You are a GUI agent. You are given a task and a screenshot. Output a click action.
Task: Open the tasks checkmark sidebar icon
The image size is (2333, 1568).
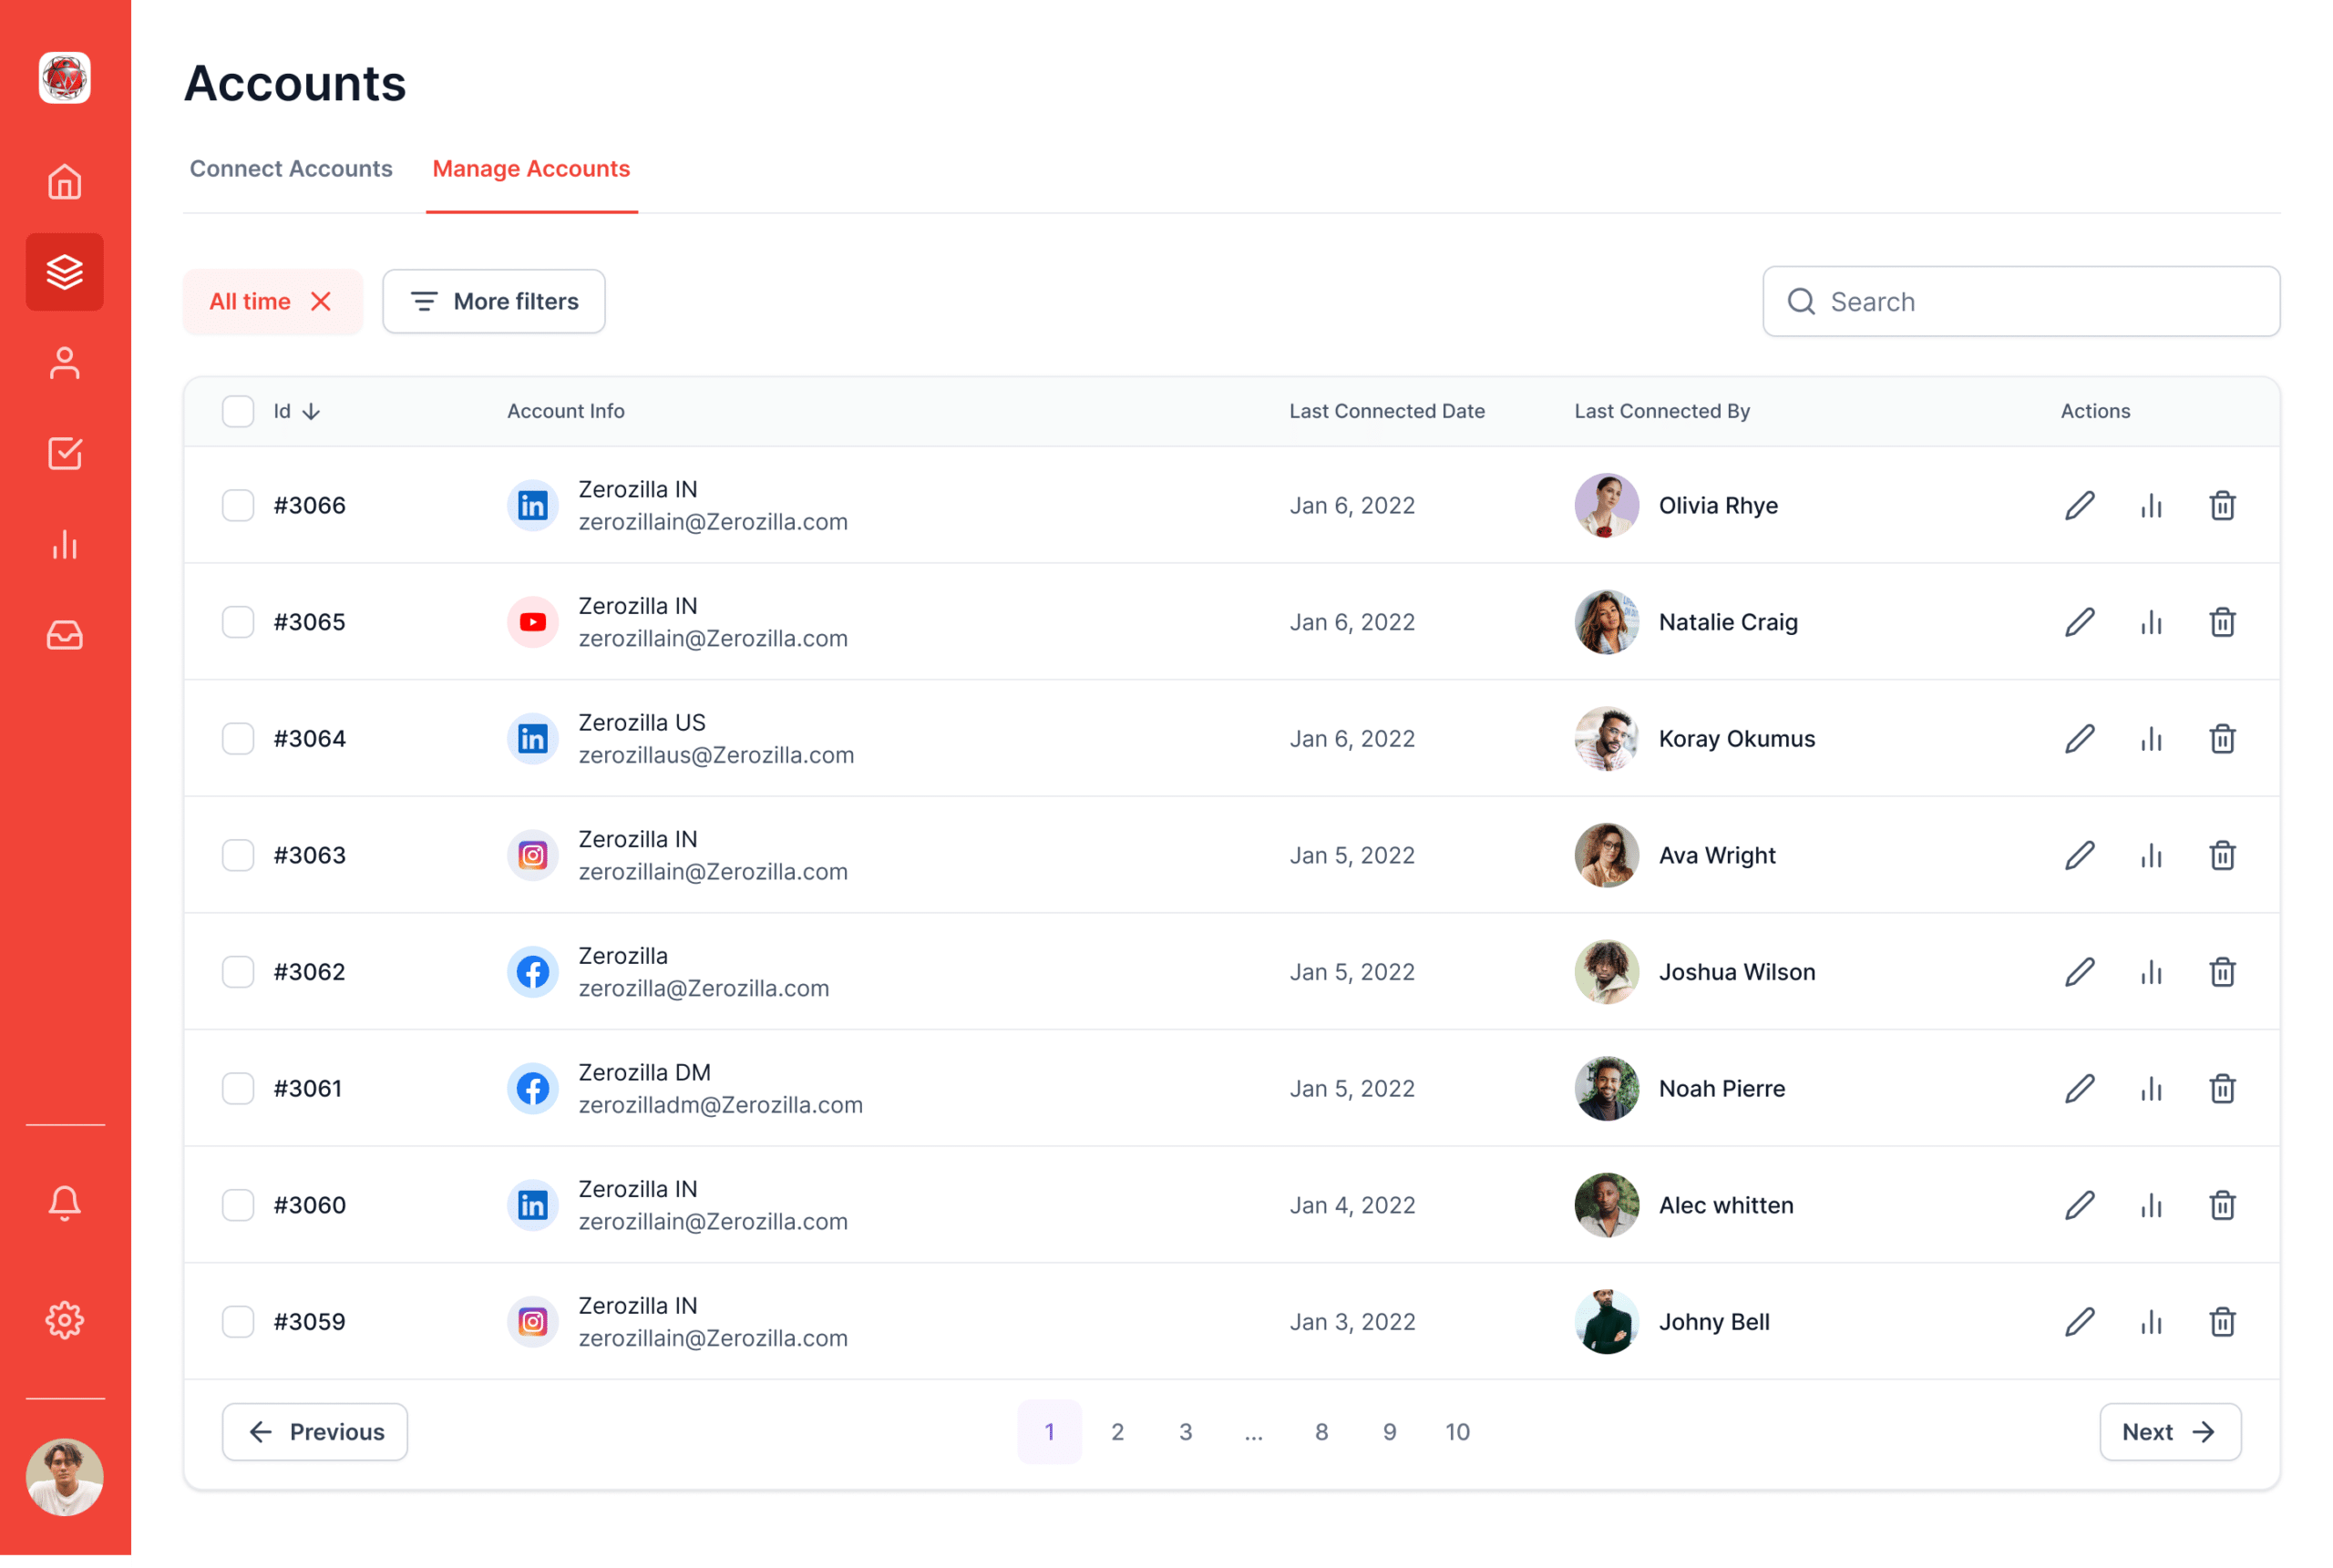tap(65, 454)
